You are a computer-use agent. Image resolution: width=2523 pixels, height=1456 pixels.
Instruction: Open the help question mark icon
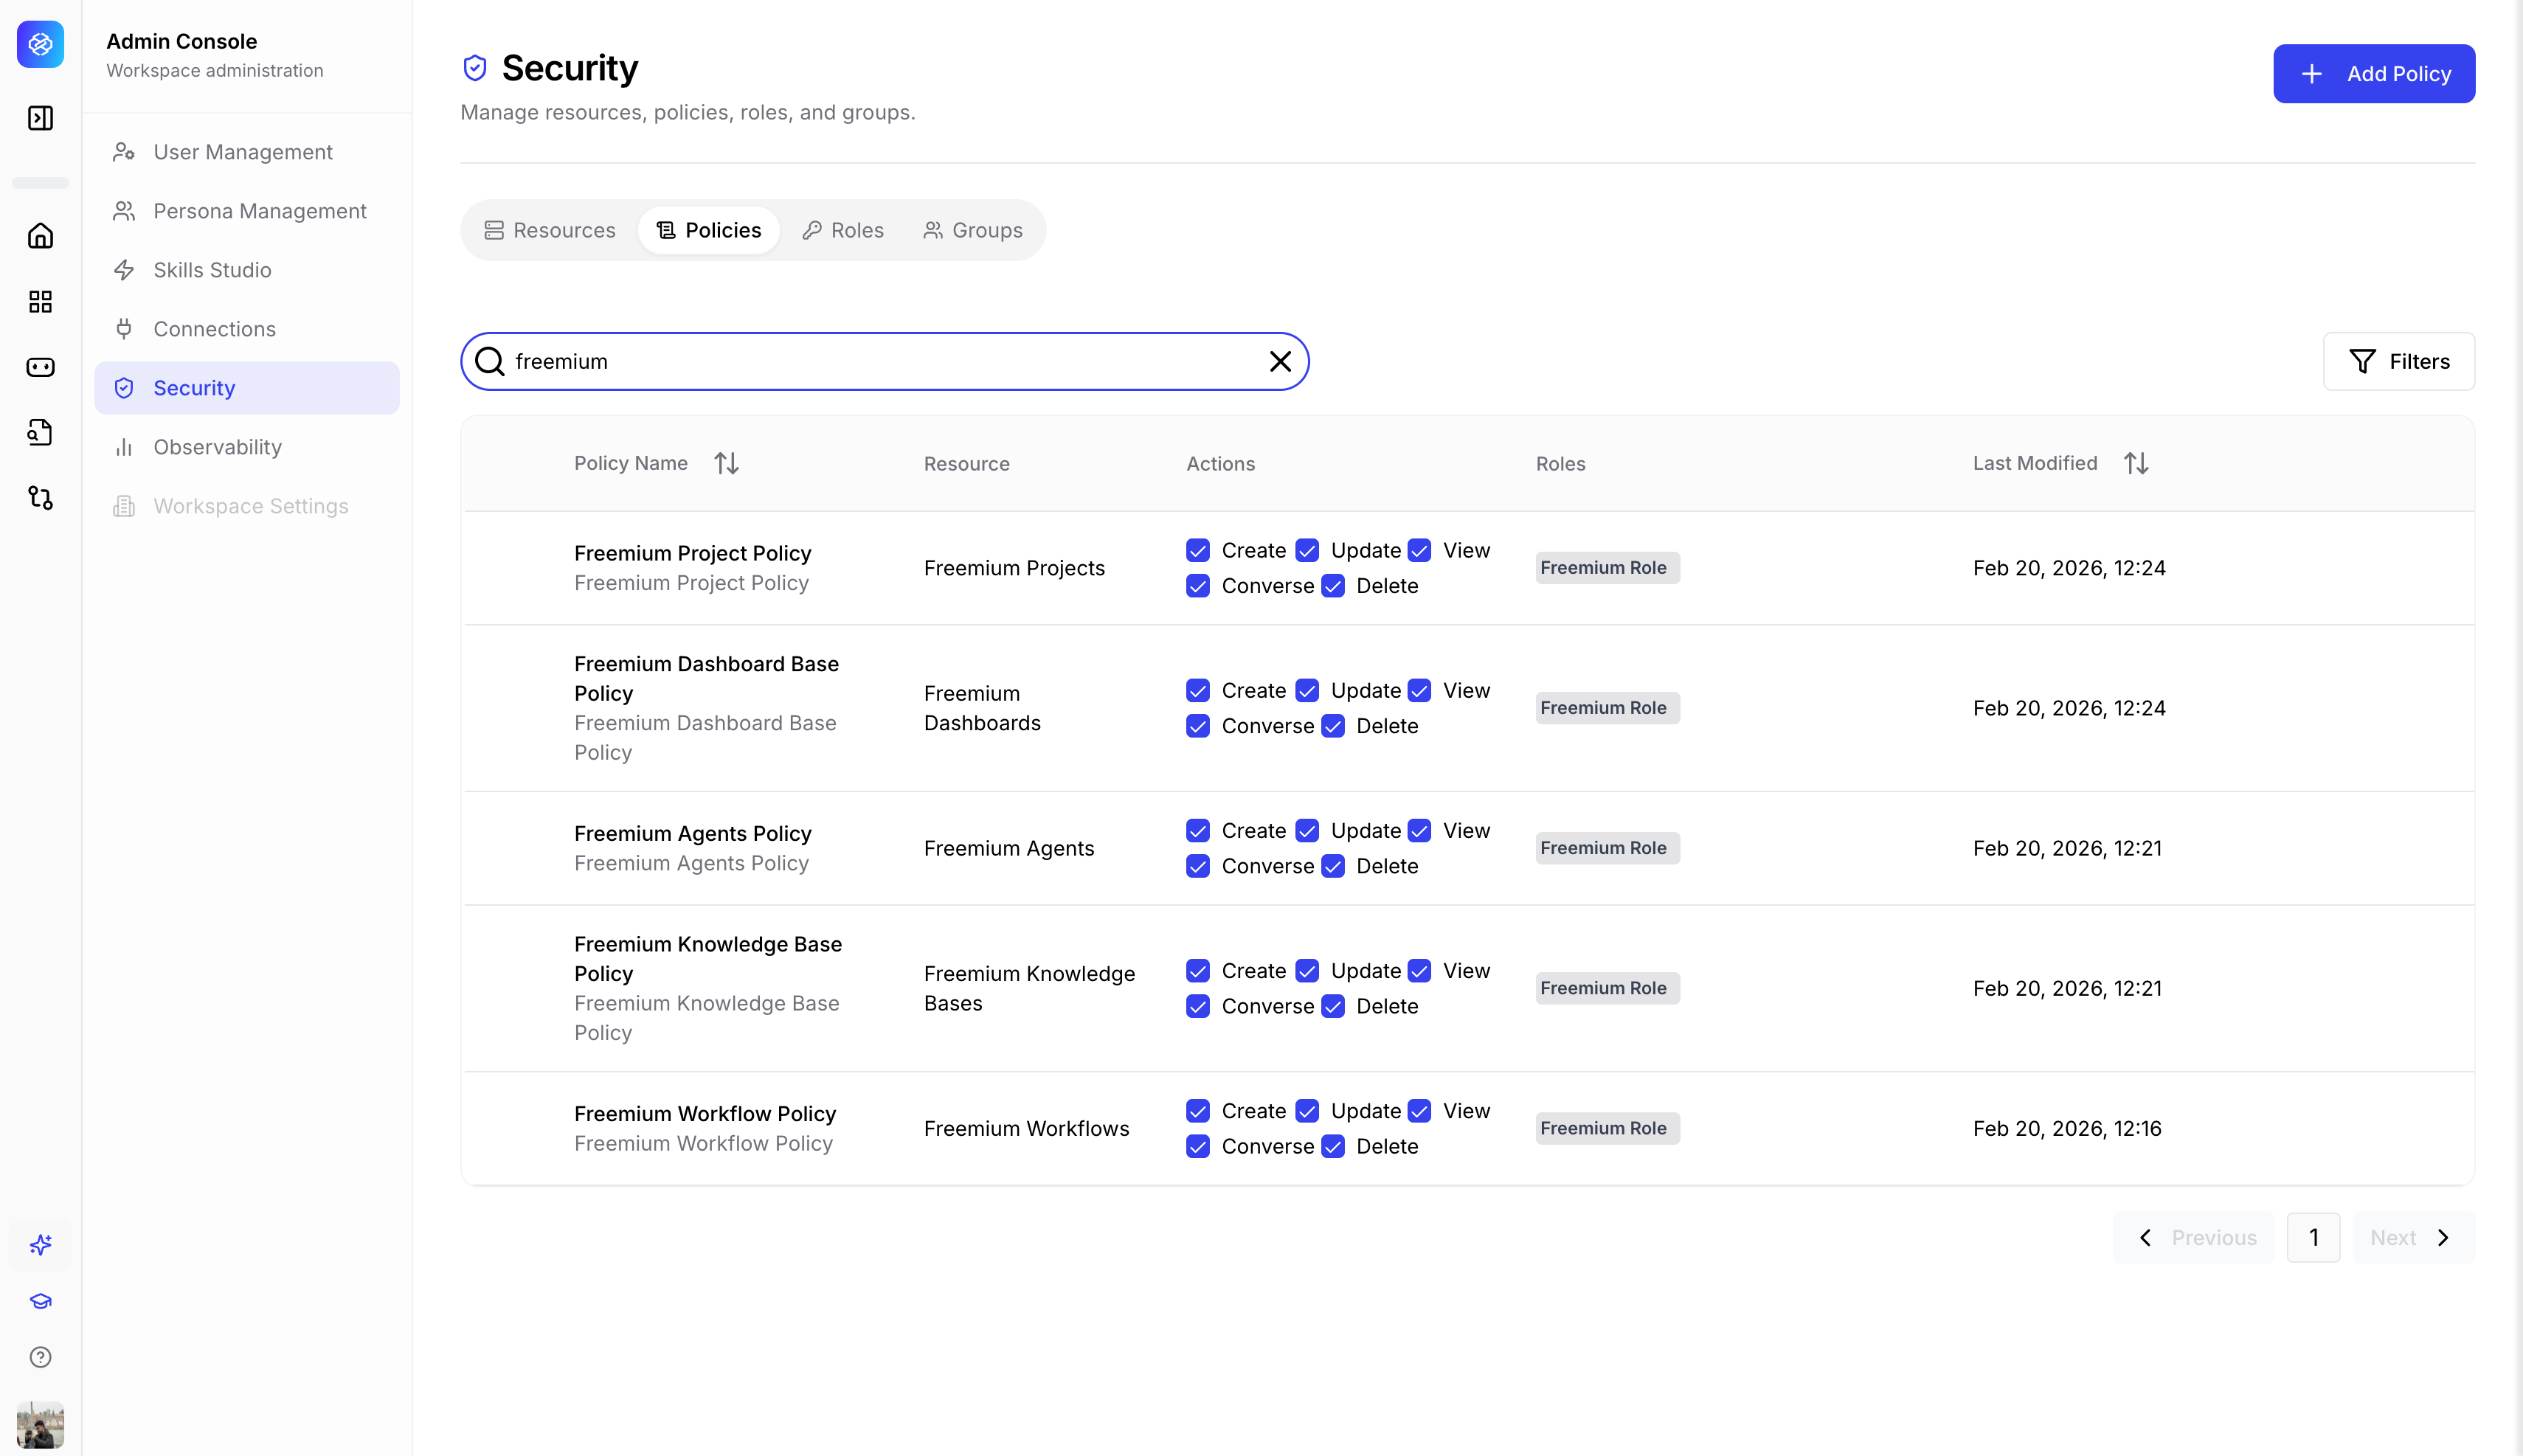tap(41, 1357)
